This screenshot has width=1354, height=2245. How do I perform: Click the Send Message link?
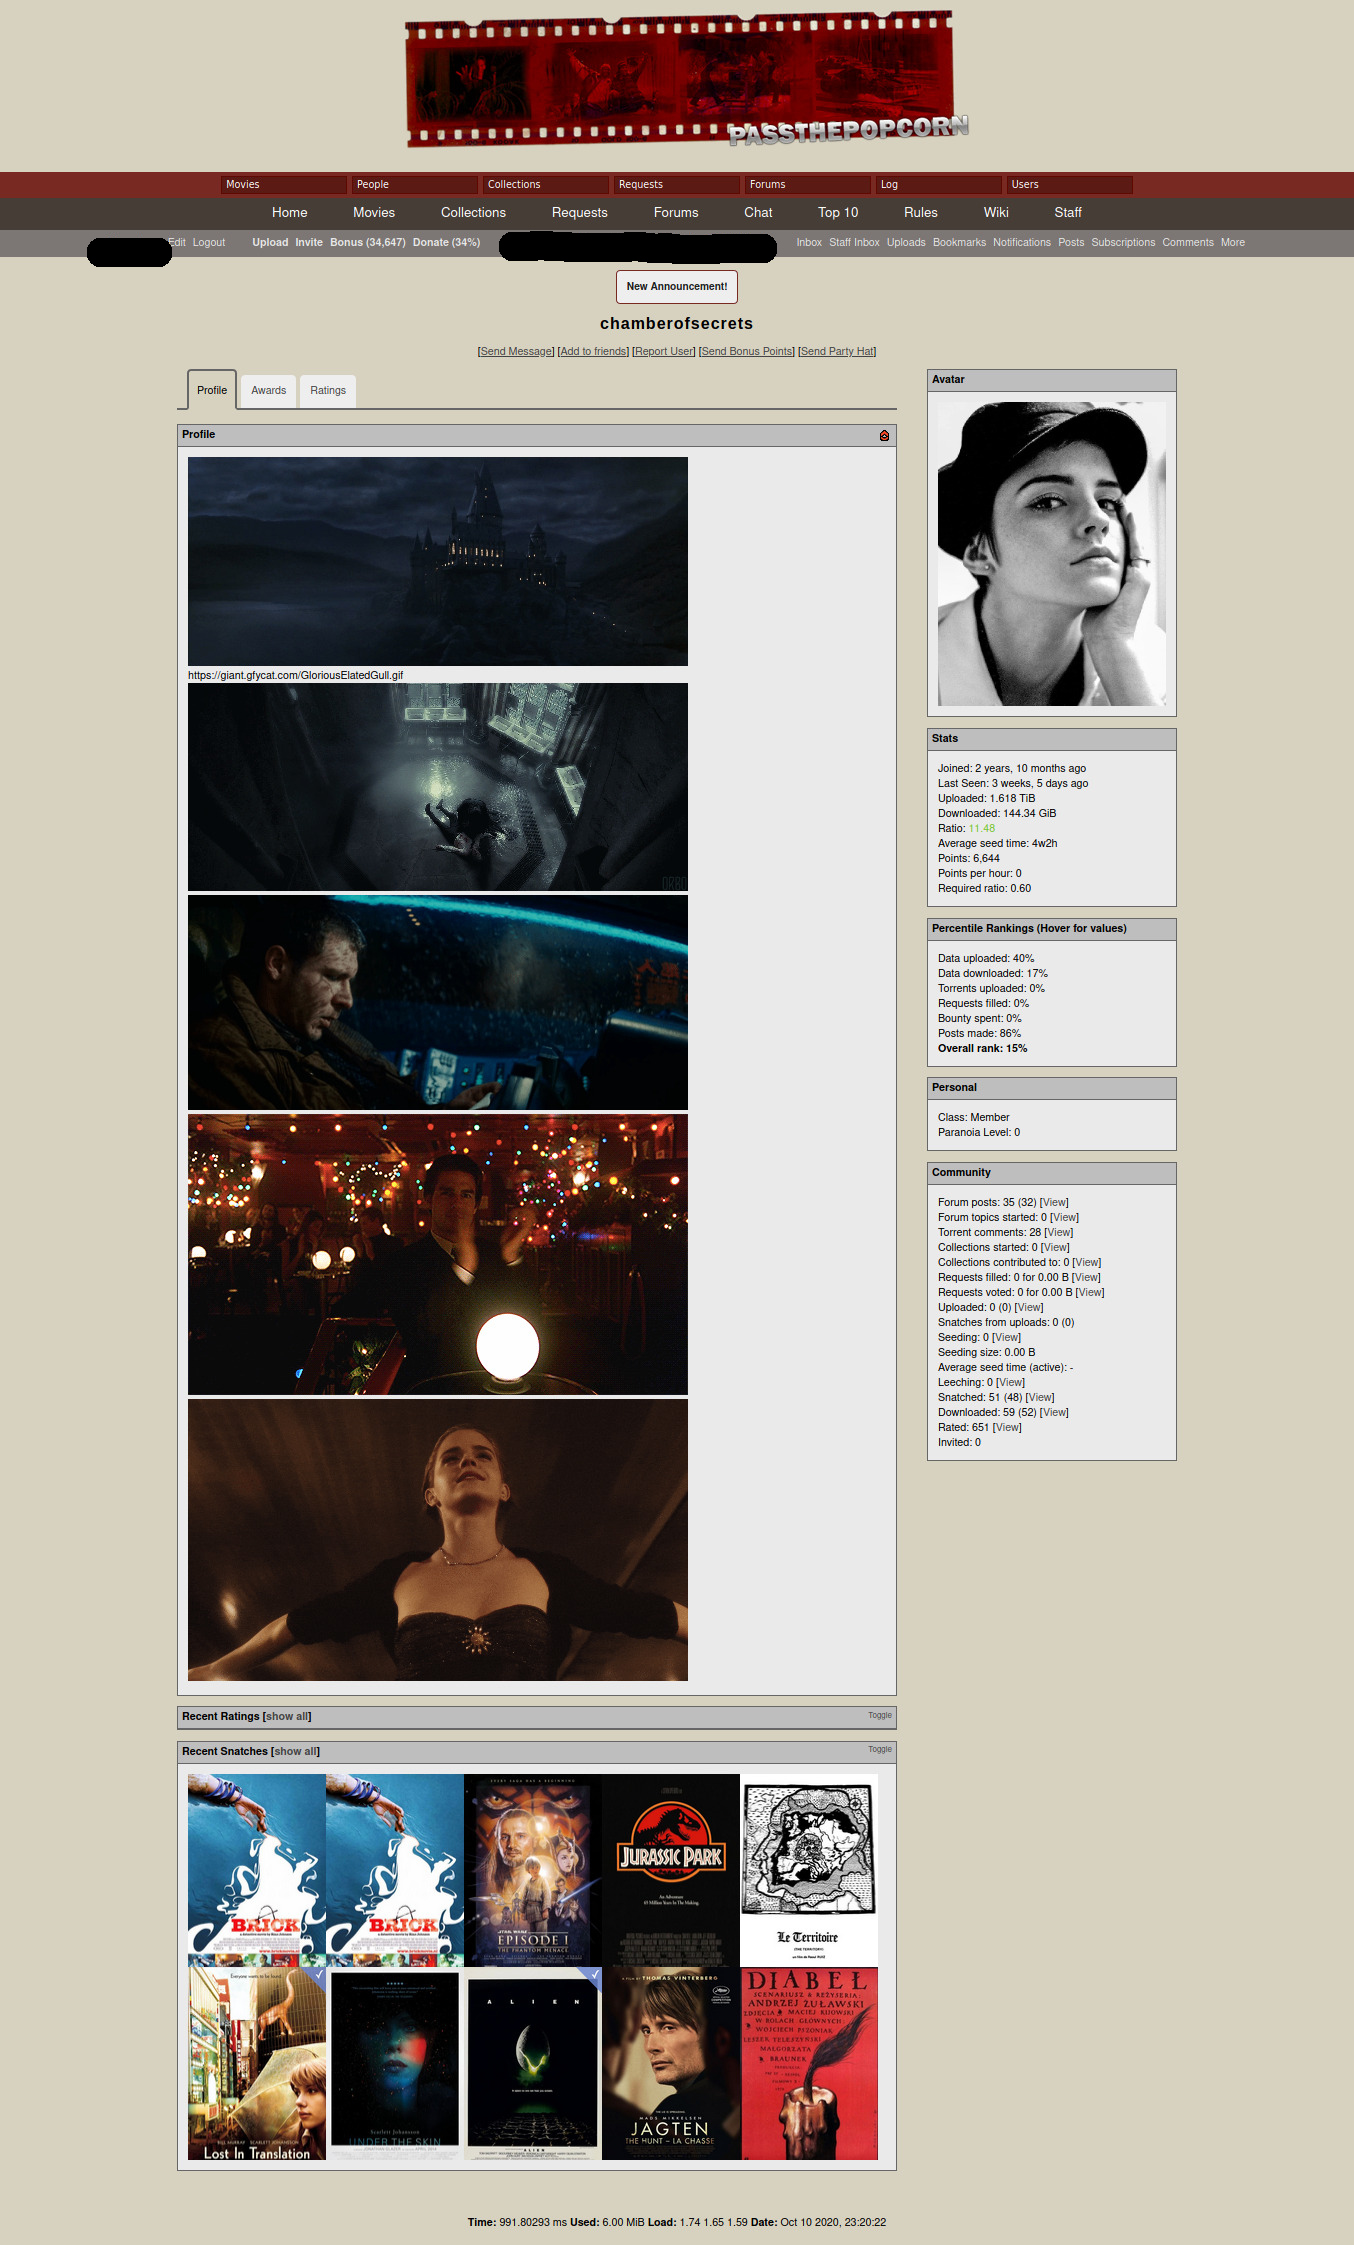click(516, 351)
